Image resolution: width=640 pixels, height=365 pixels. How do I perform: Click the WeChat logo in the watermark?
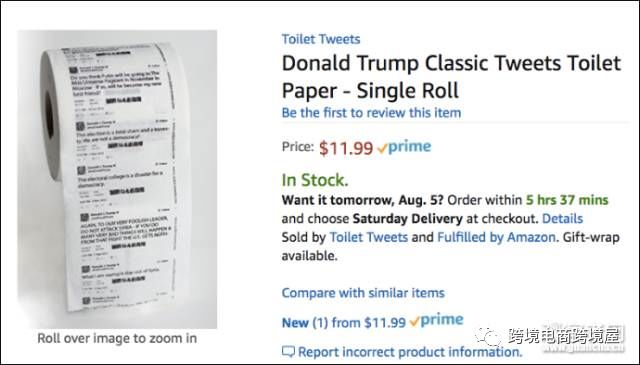[x=487, y=336]
